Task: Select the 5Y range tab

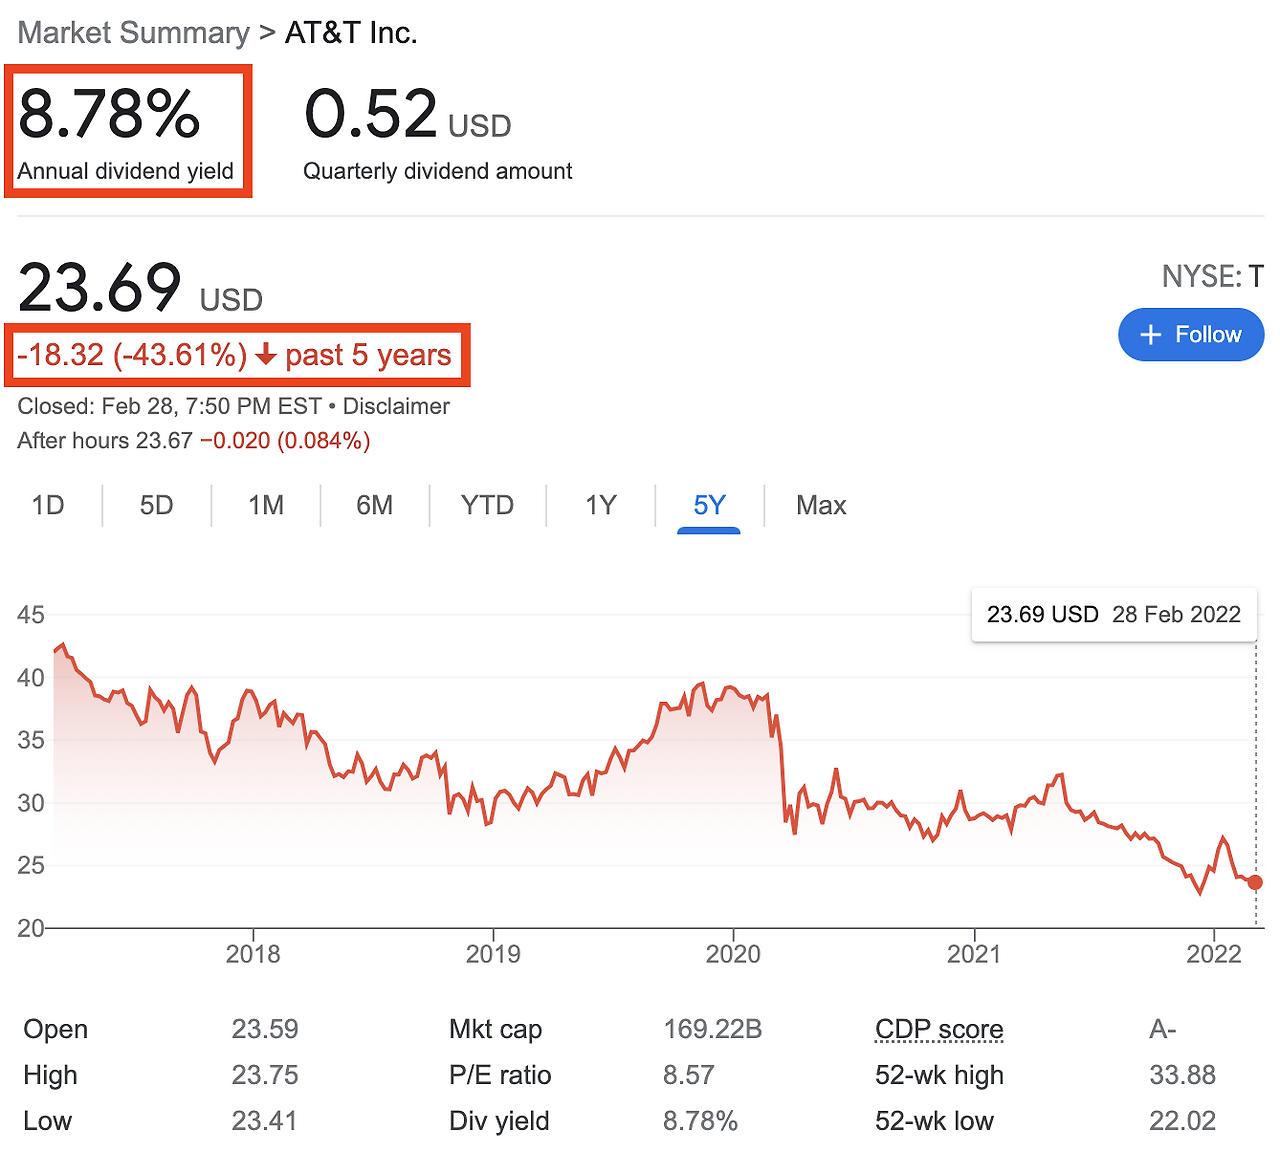Action: 709,505
